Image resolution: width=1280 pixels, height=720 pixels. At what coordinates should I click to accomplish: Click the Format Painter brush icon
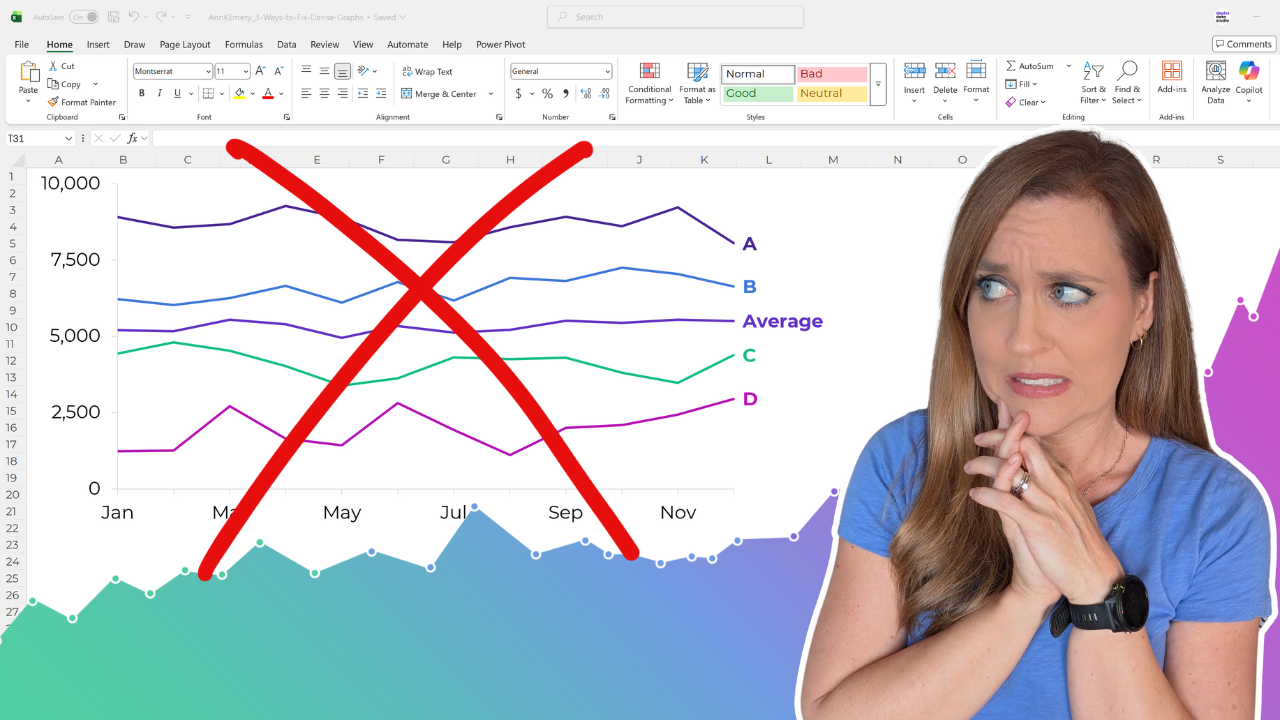click(54, 102)
